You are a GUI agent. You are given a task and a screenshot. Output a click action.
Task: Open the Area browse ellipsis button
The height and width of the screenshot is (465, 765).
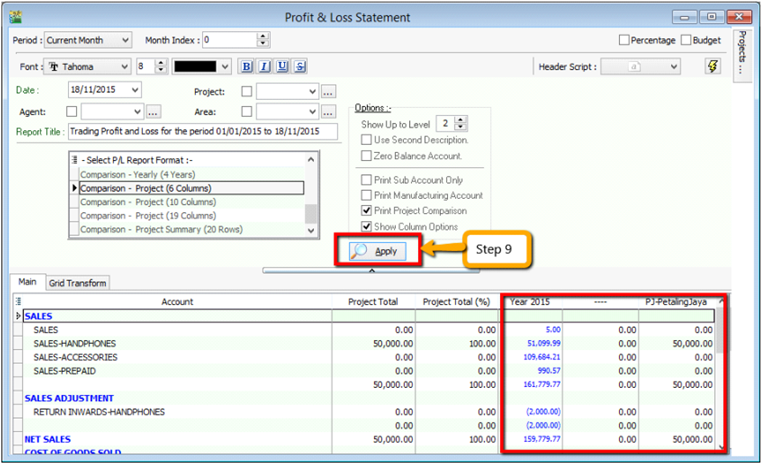pos(328,111)
